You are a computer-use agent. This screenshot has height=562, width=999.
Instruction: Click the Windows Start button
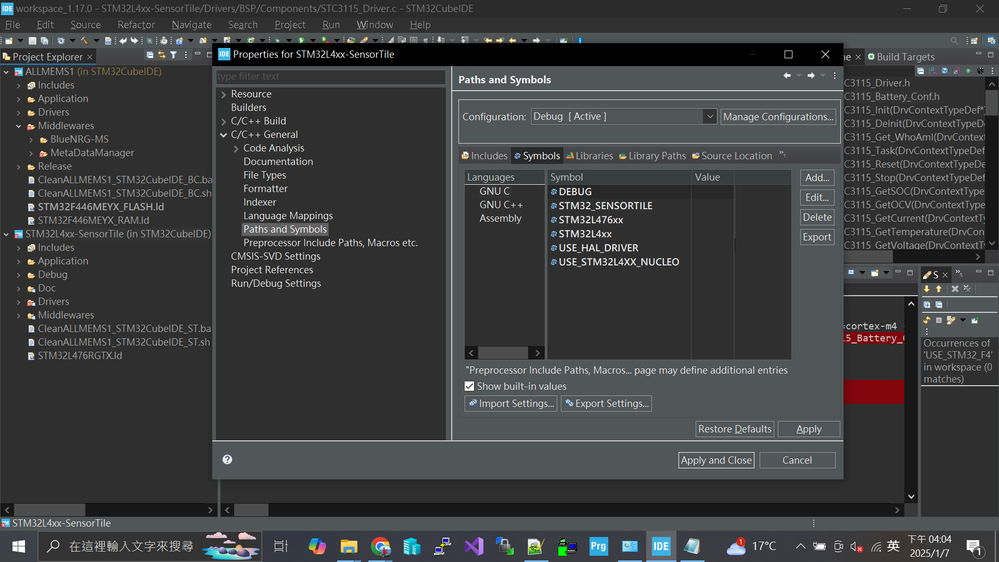(18, 546)
